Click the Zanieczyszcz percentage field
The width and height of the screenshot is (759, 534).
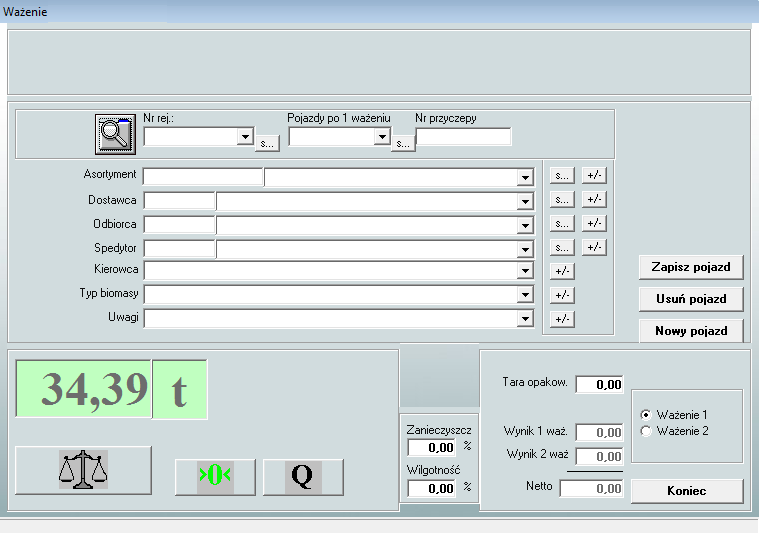(432, 447)
